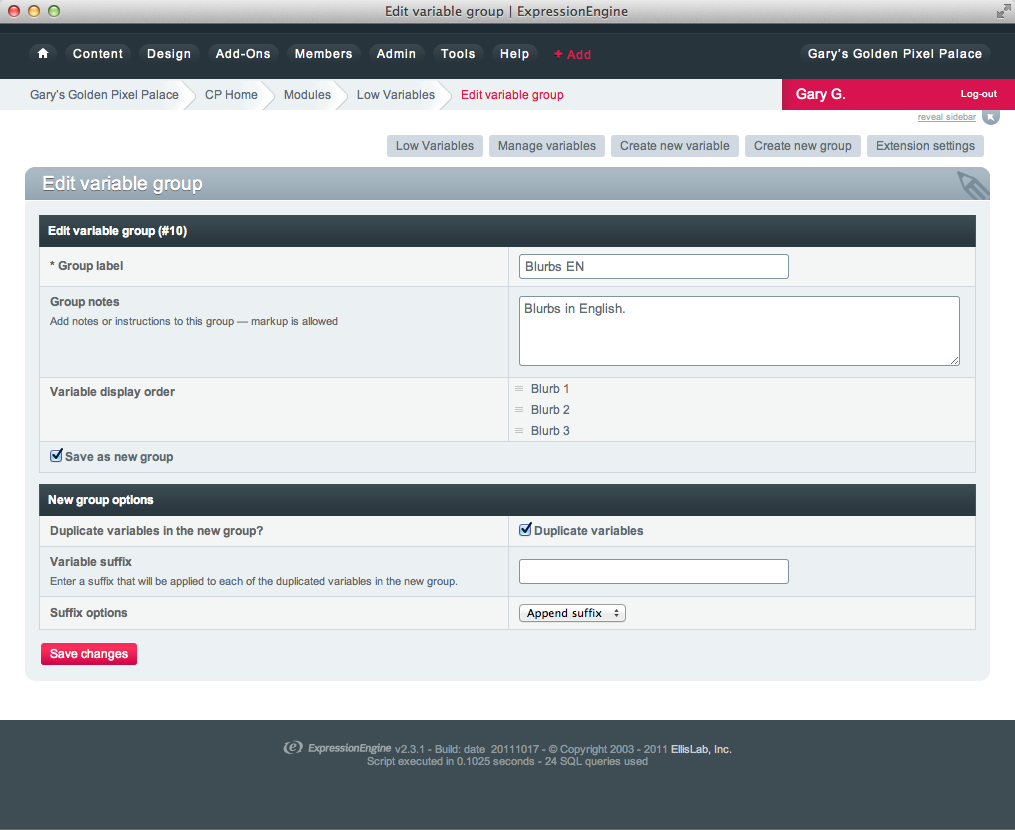1015x830 pixels.
Task: Go to Modules breadcrumb
Action: coord(307,95)
